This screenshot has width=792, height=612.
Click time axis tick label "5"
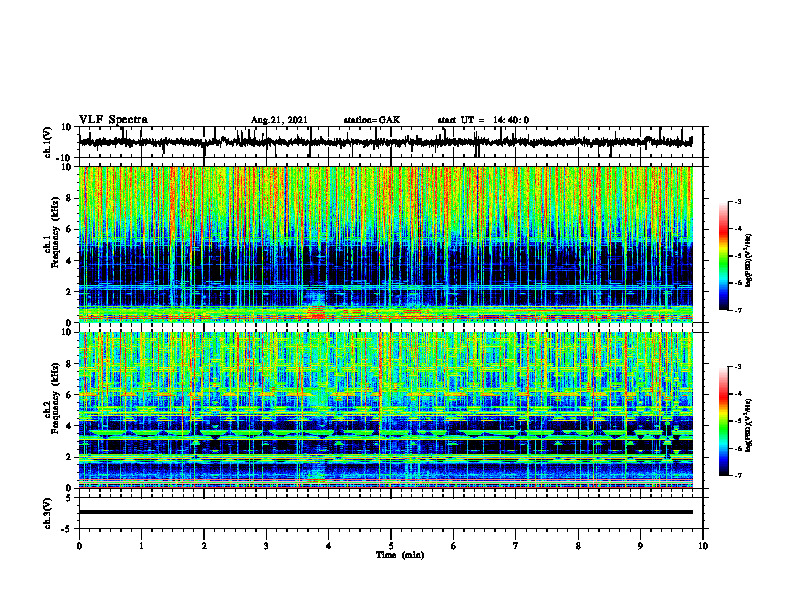[x=391, y=546]
